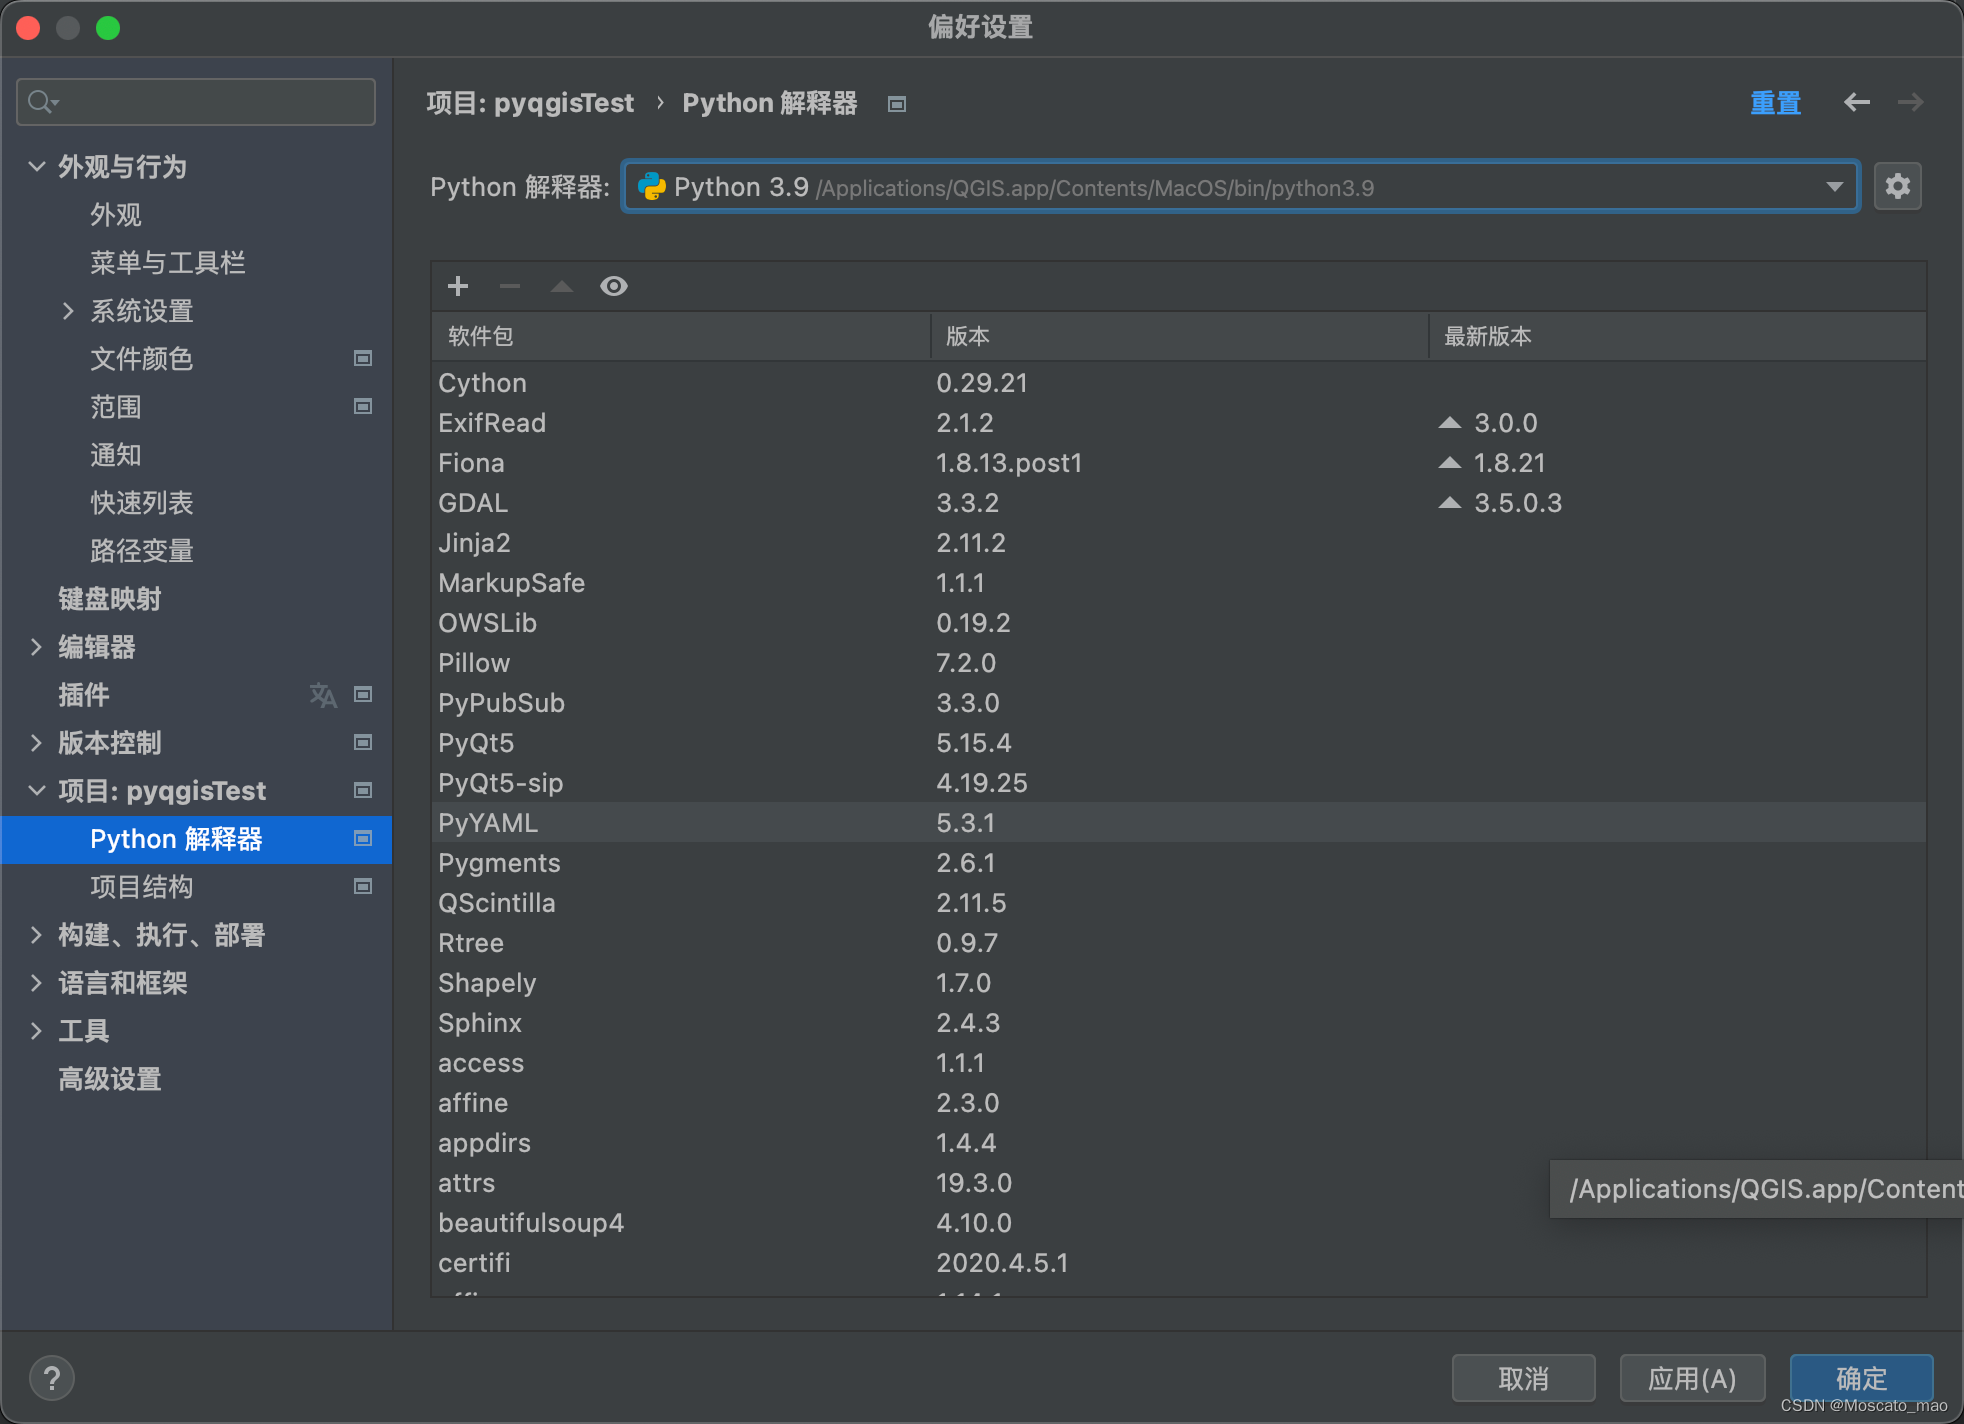Click the remove package minus icon
This screenshot has height=1424, width=1964.
click(510, 286)
